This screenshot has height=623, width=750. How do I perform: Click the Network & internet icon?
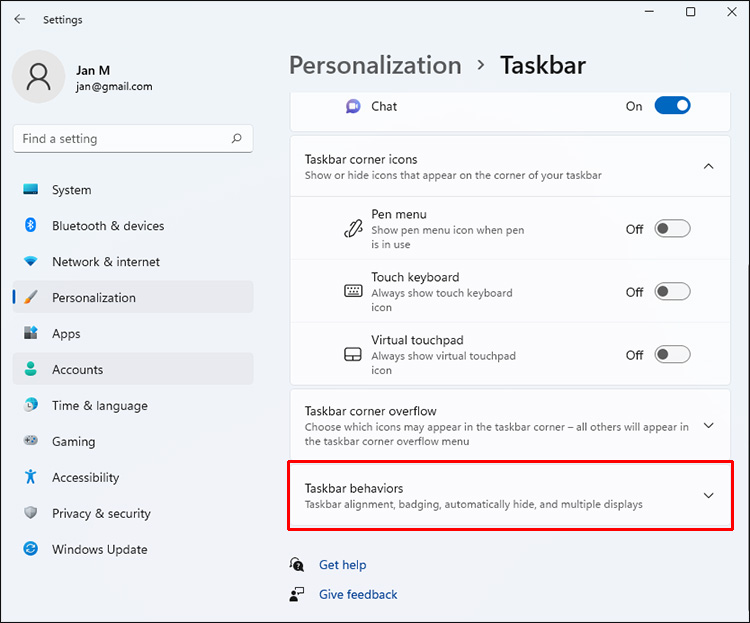tap(31, 262)
